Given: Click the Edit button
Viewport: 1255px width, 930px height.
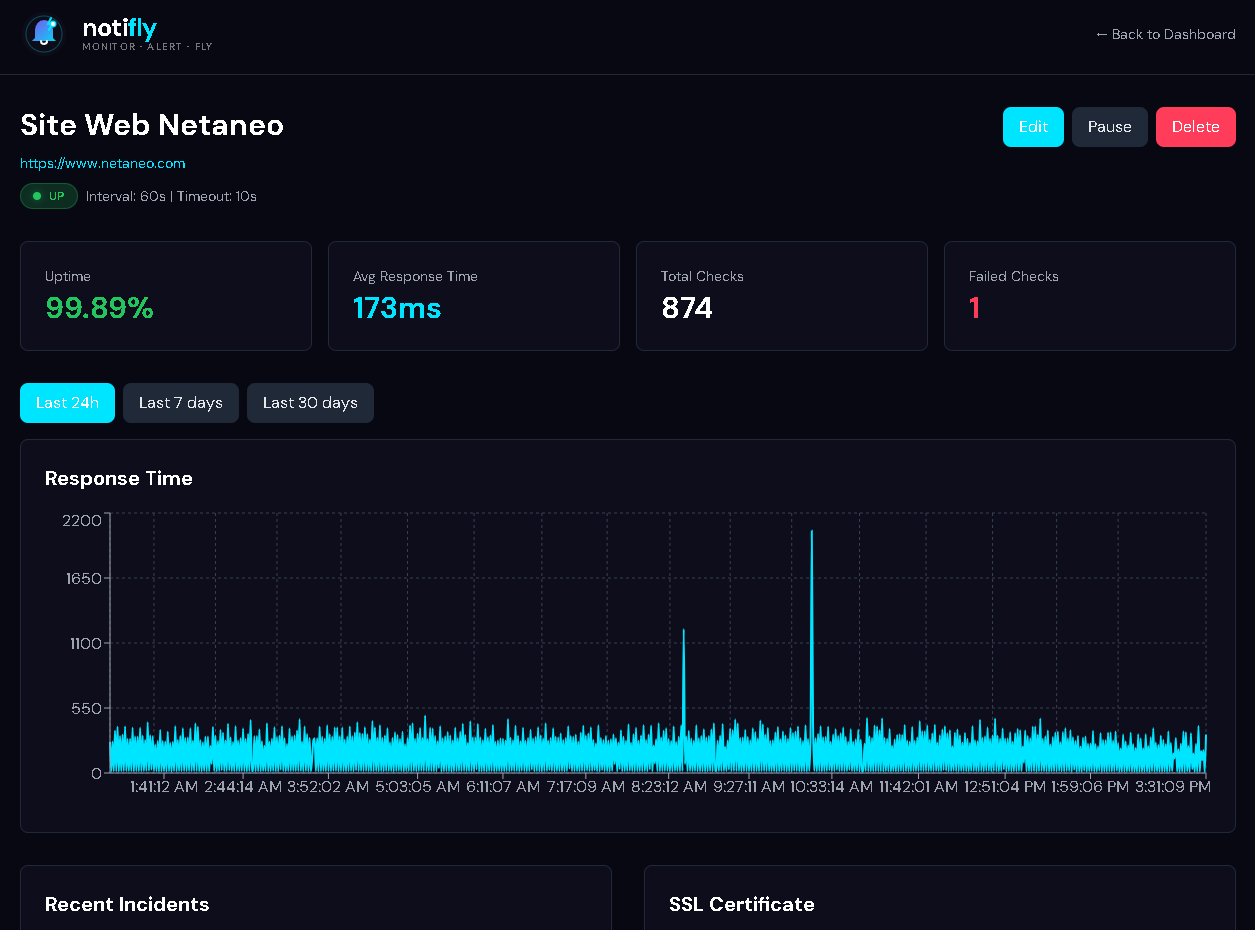Looking at the screenshot, I should coord(1033,127).
